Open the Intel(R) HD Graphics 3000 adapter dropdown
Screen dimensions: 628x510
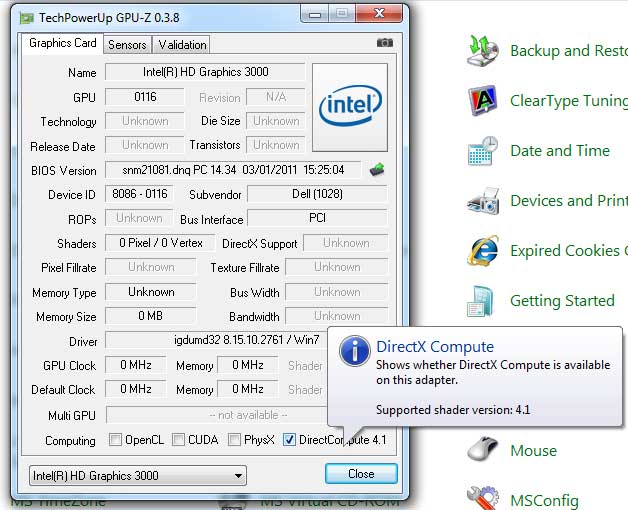tap(138, 476)
